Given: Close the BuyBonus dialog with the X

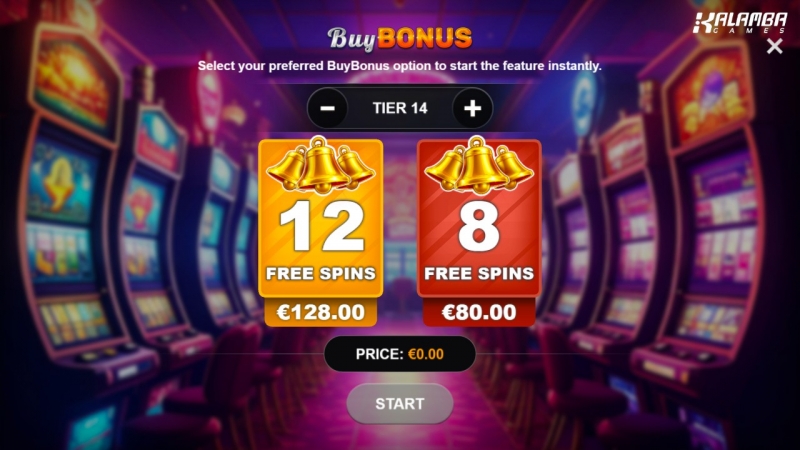Looking at the screenshot, I should pyautogui.click(x=774, y=46).
